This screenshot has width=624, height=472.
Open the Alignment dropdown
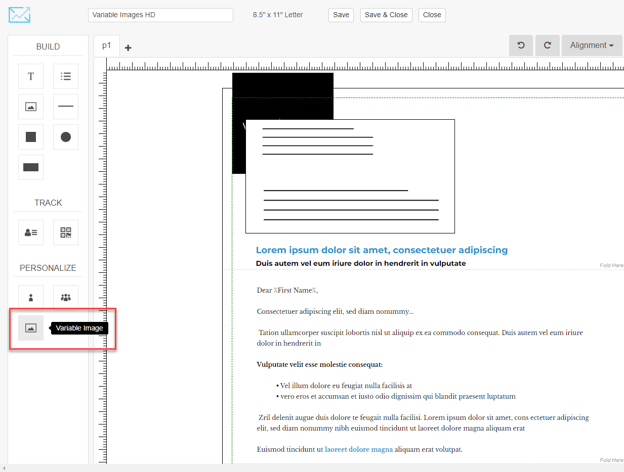[x=591, y=45]
